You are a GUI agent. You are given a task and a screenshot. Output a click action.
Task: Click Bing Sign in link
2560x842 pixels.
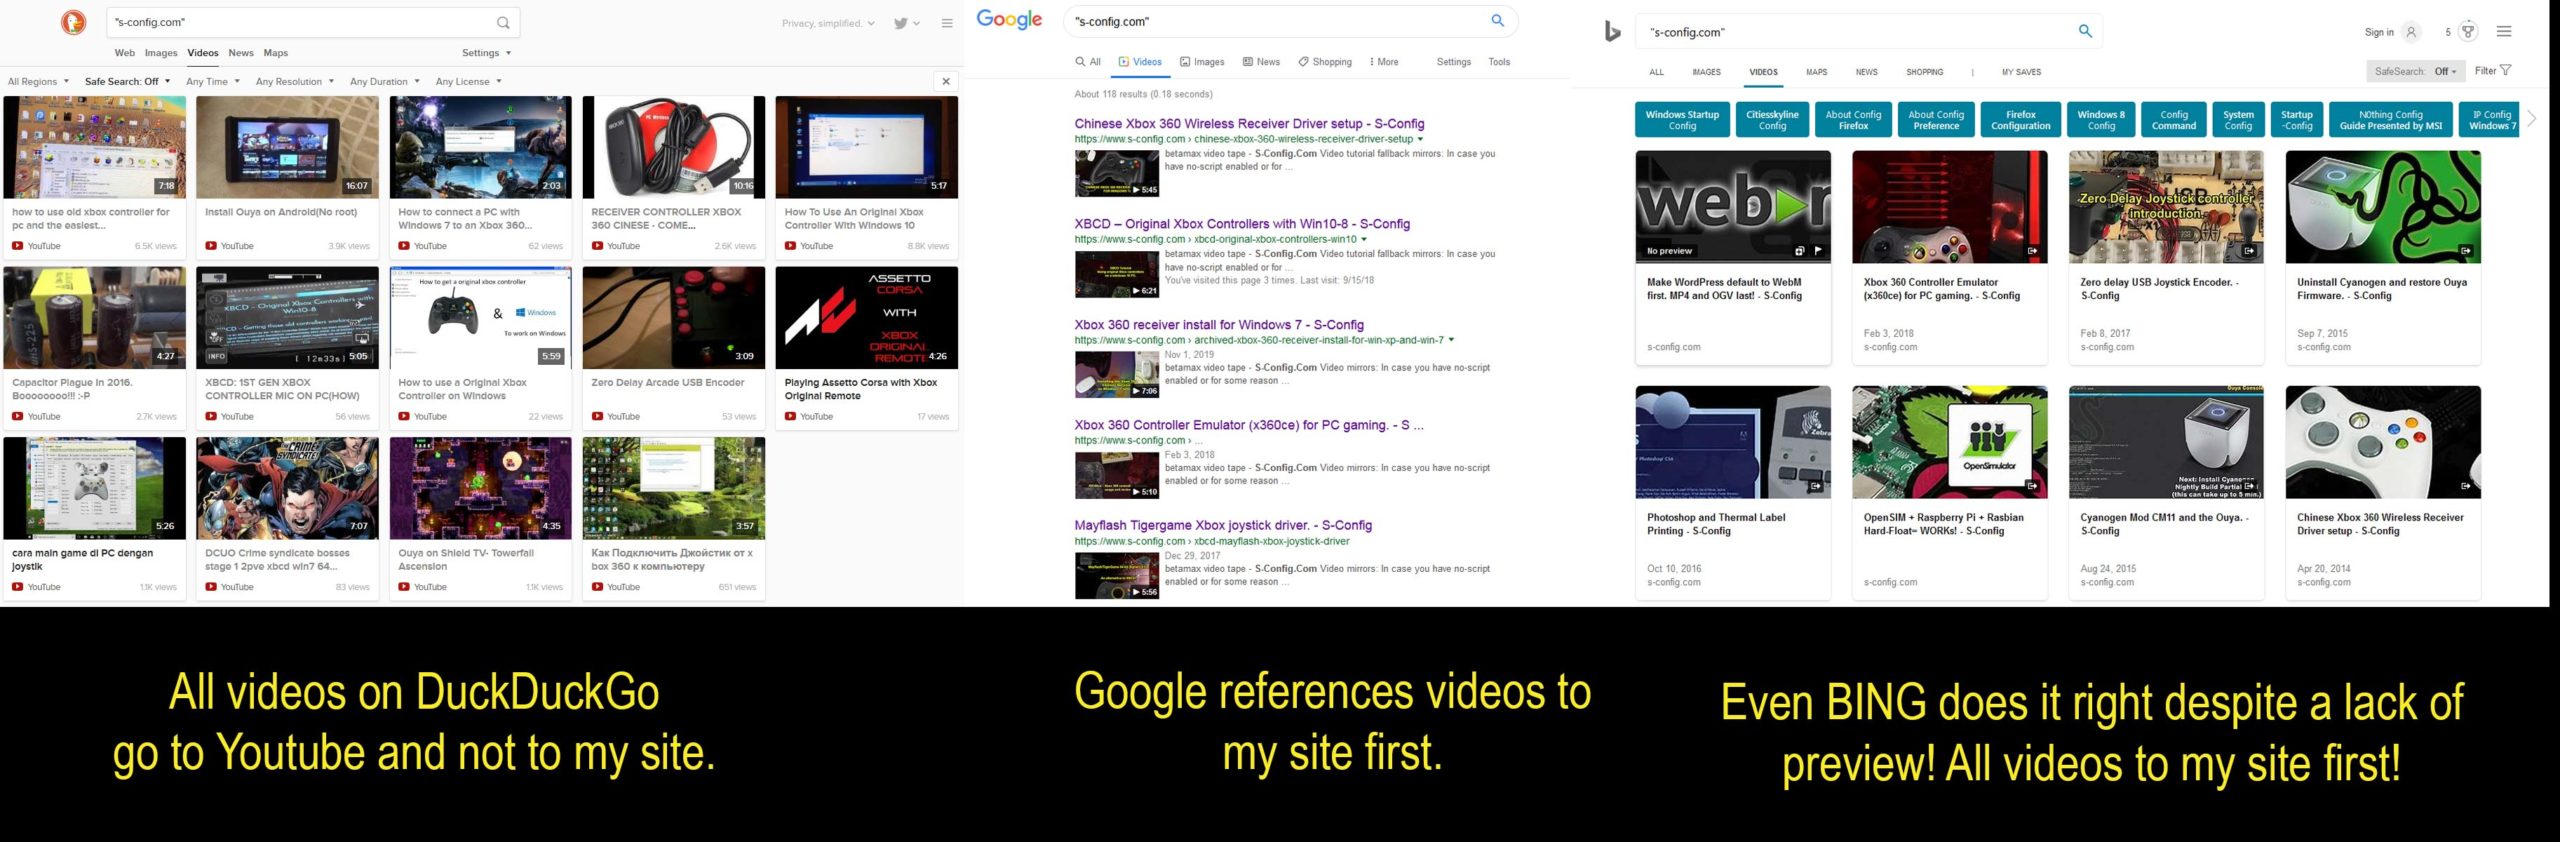coord(2379,32)
